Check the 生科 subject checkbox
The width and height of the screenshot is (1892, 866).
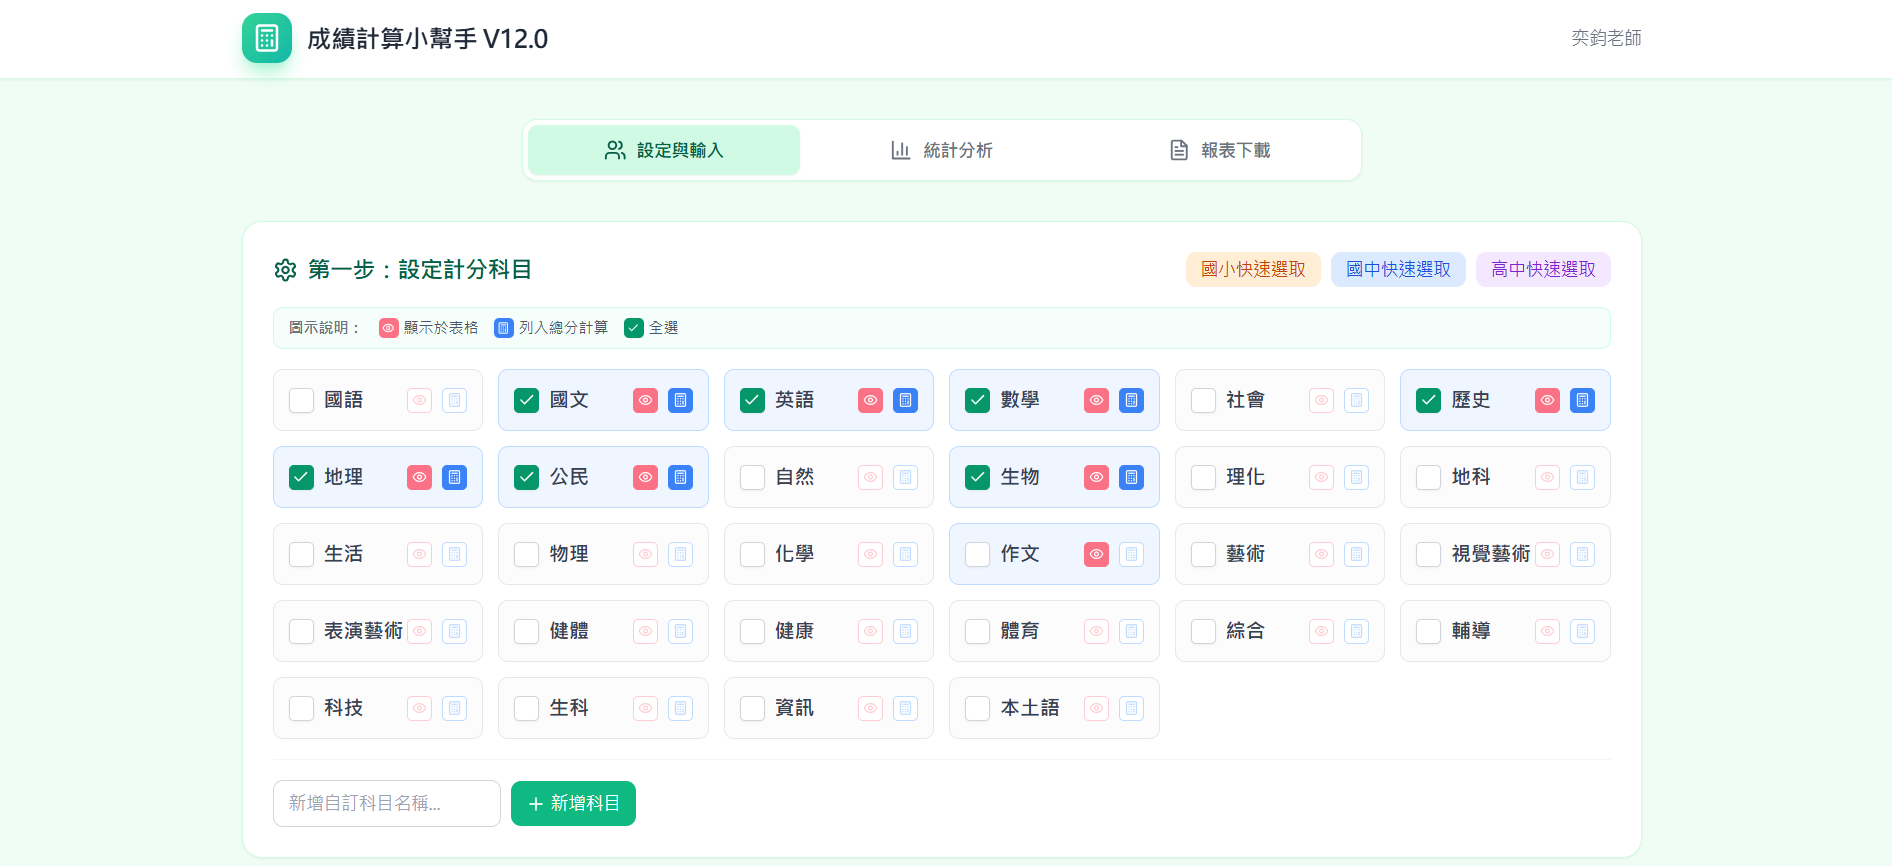point(527,708)
